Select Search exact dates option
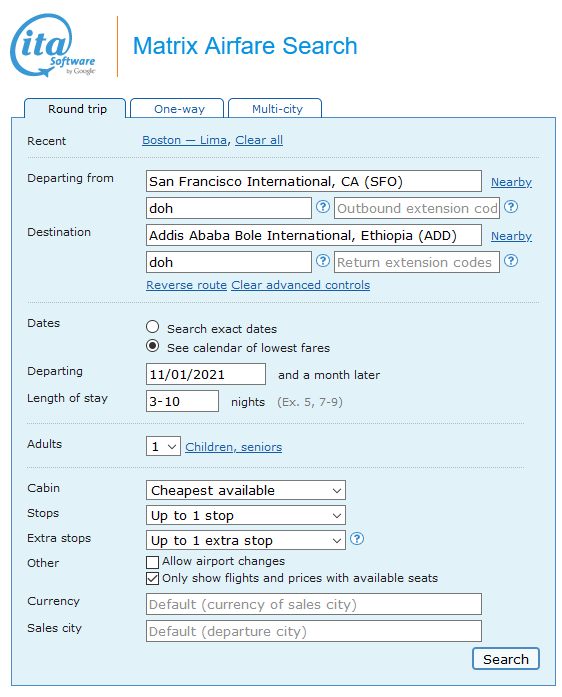This screenshot has width=562, height=697. (x=153, y=327)
